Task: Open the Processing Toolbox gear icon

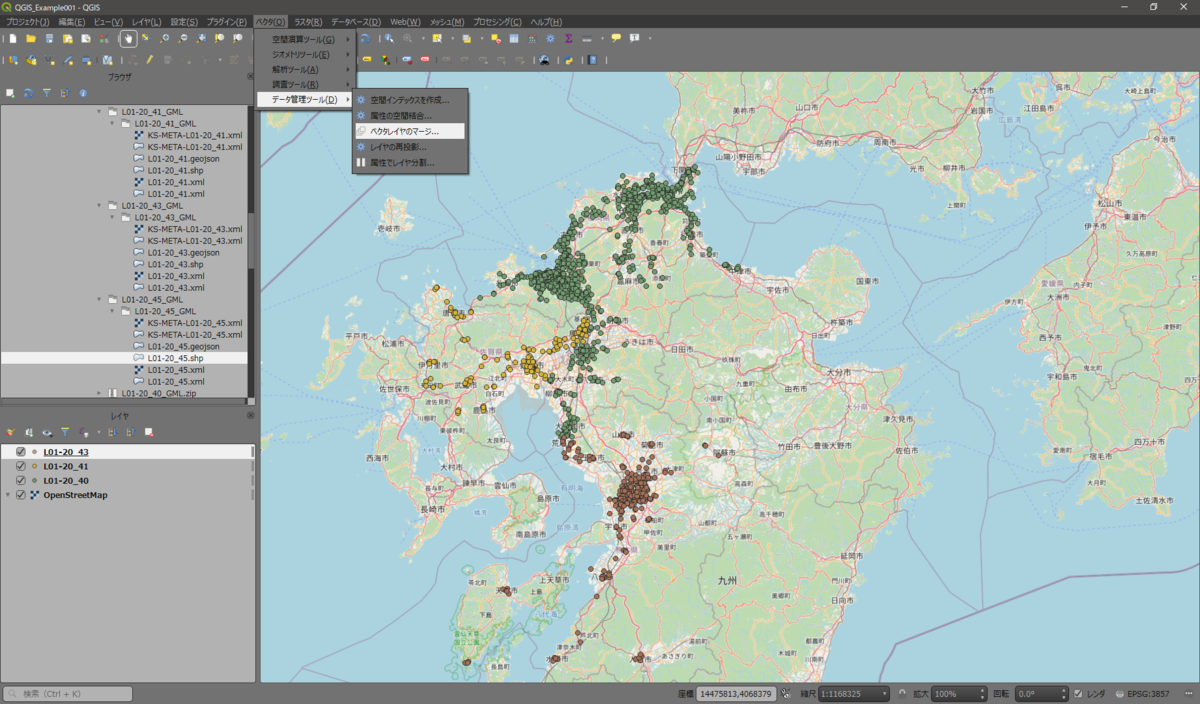Action: [550, 38]
